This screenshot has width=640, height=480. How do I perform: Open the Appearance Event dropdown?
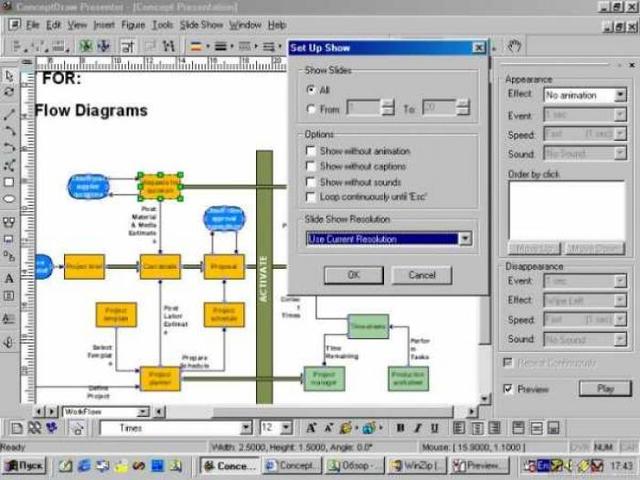620,115
